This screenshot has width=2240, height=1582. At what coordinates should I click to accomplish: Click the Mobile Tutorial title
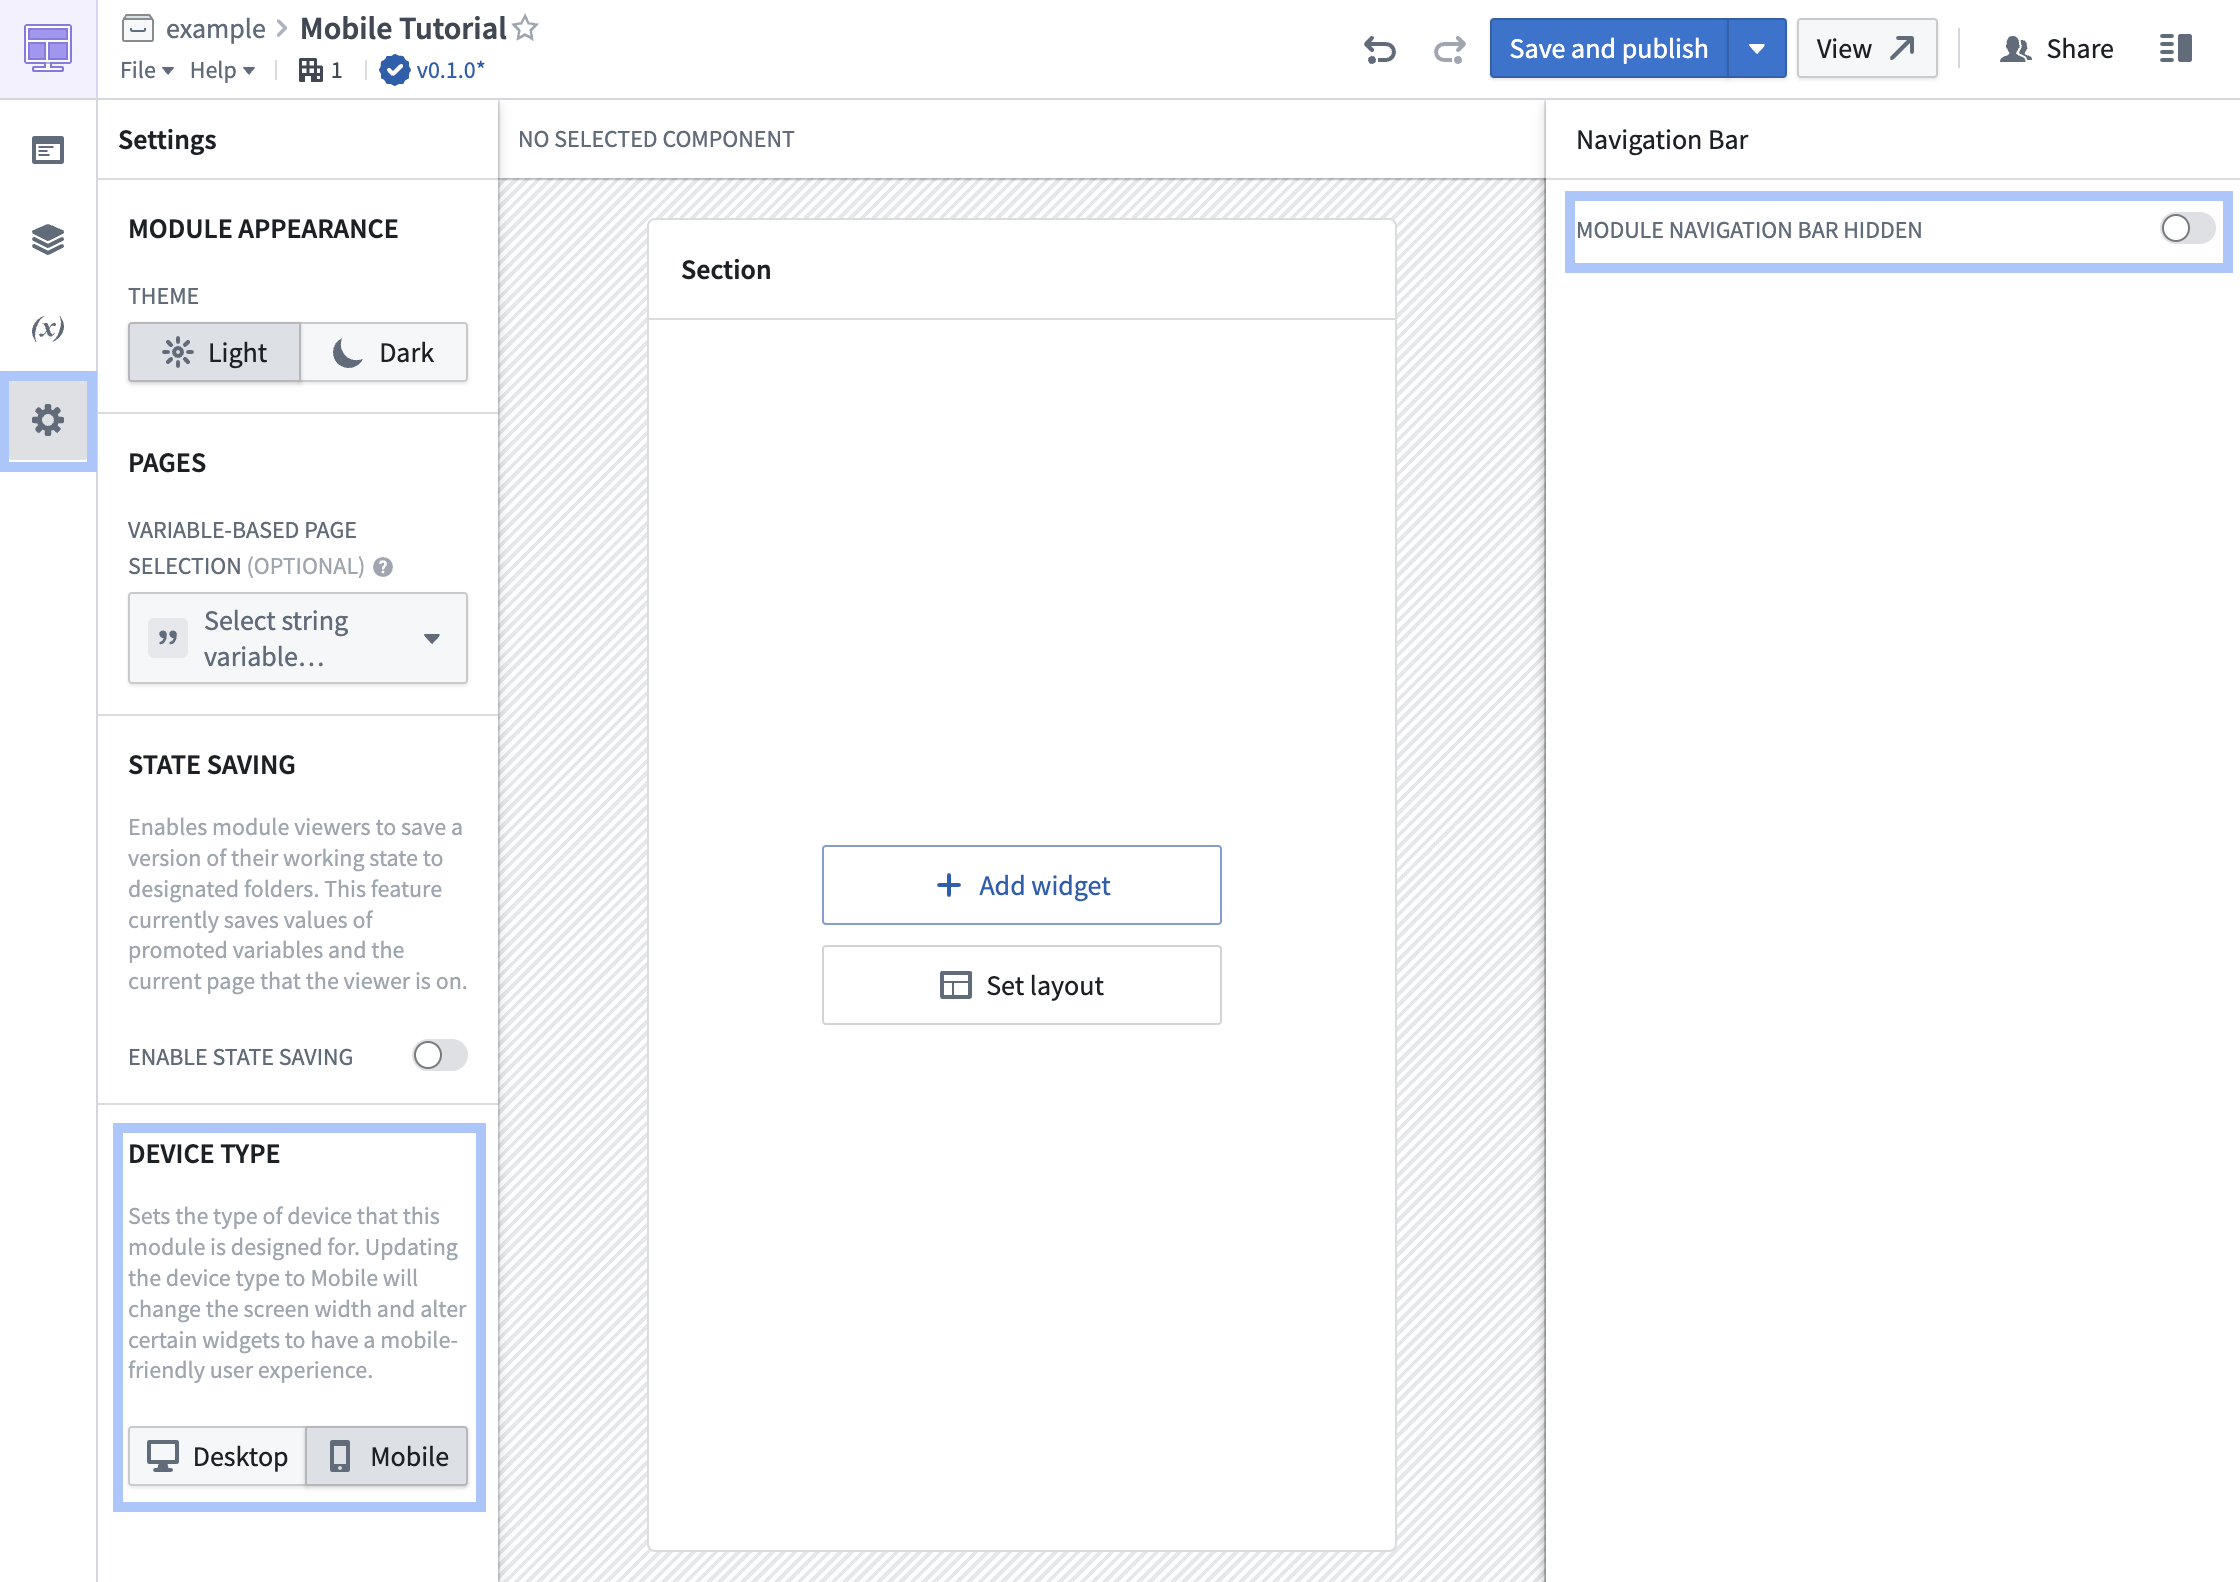tap(403, 28)
